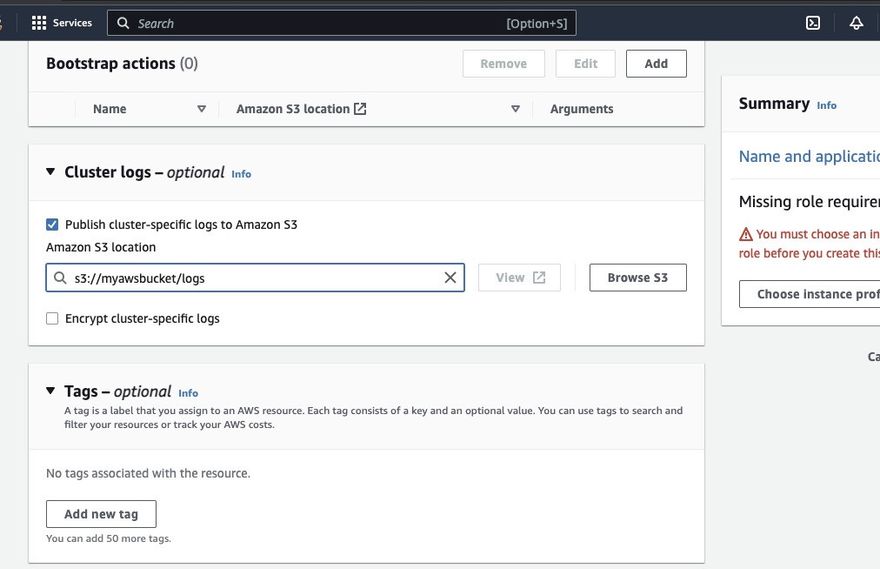Add a new bootstrap action

coord(656,63)
